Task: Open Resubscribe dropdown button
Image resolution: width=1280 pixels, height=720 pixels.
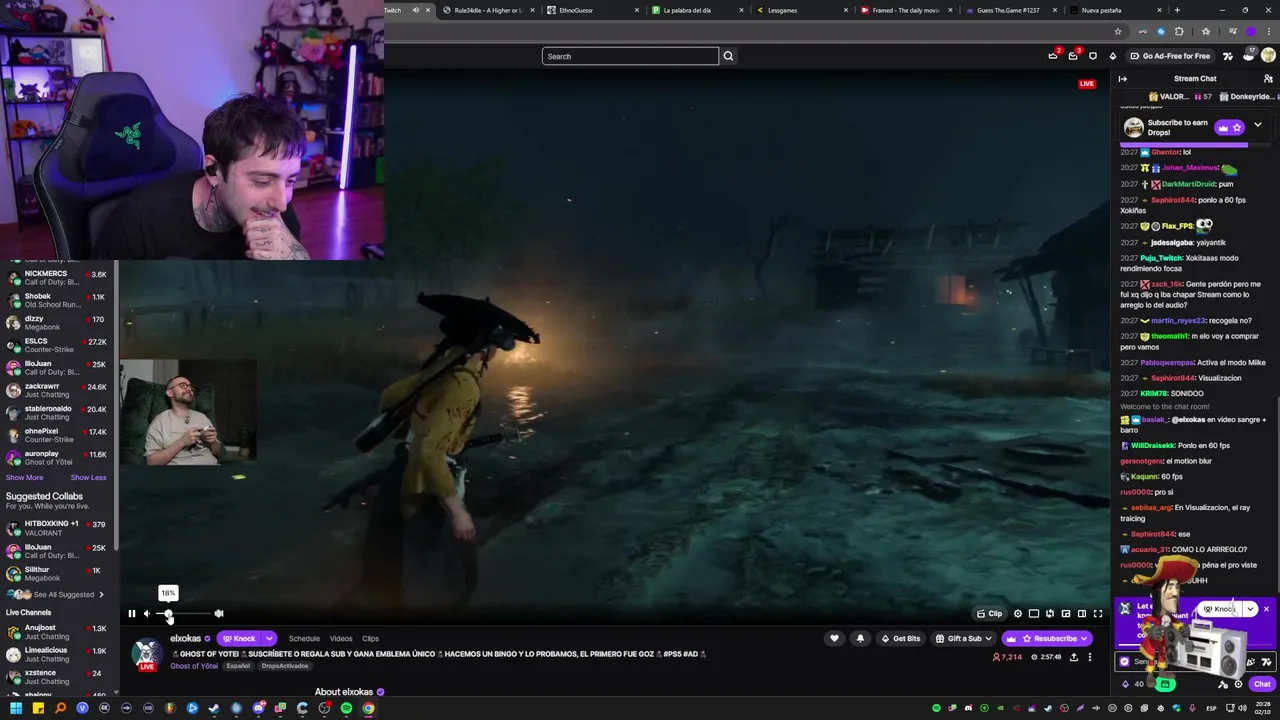Action: pyautogui.click(x=1048, y=638)
